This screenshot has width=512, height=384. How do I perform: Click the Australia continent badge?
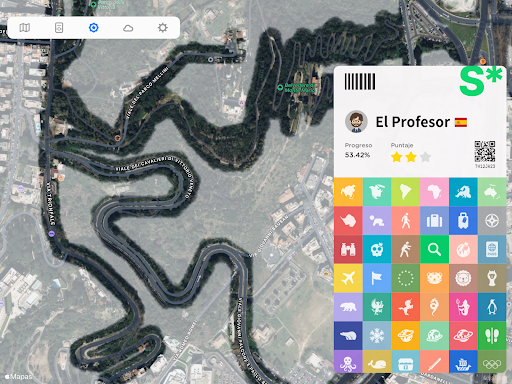point(492,192)
